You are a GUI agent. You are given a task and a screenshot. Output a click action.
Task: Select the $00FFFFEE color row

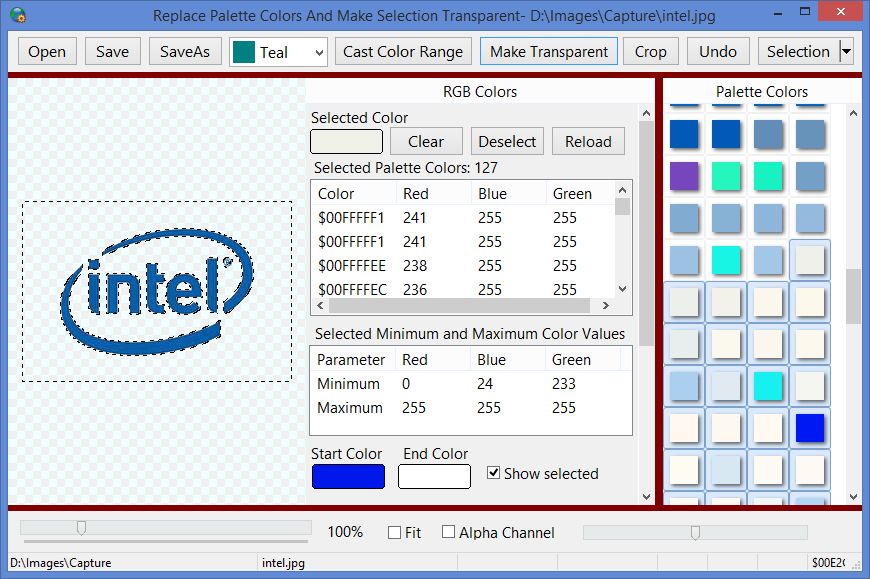463,266
